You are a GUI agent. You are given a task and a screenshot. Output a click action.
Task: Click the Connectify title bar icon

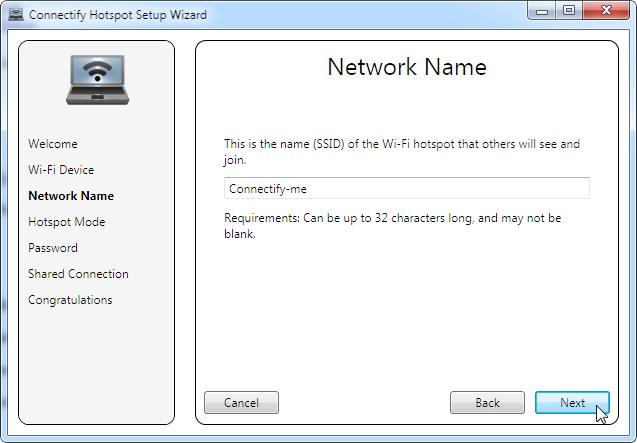pos(16,14)
